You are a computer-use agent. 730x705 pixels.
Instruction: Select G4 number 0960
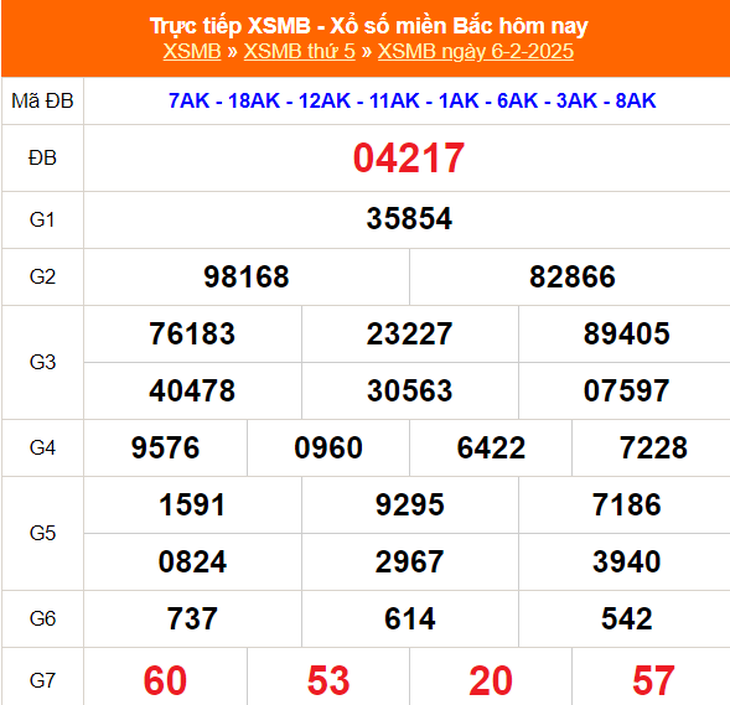(x=328, y=447)
